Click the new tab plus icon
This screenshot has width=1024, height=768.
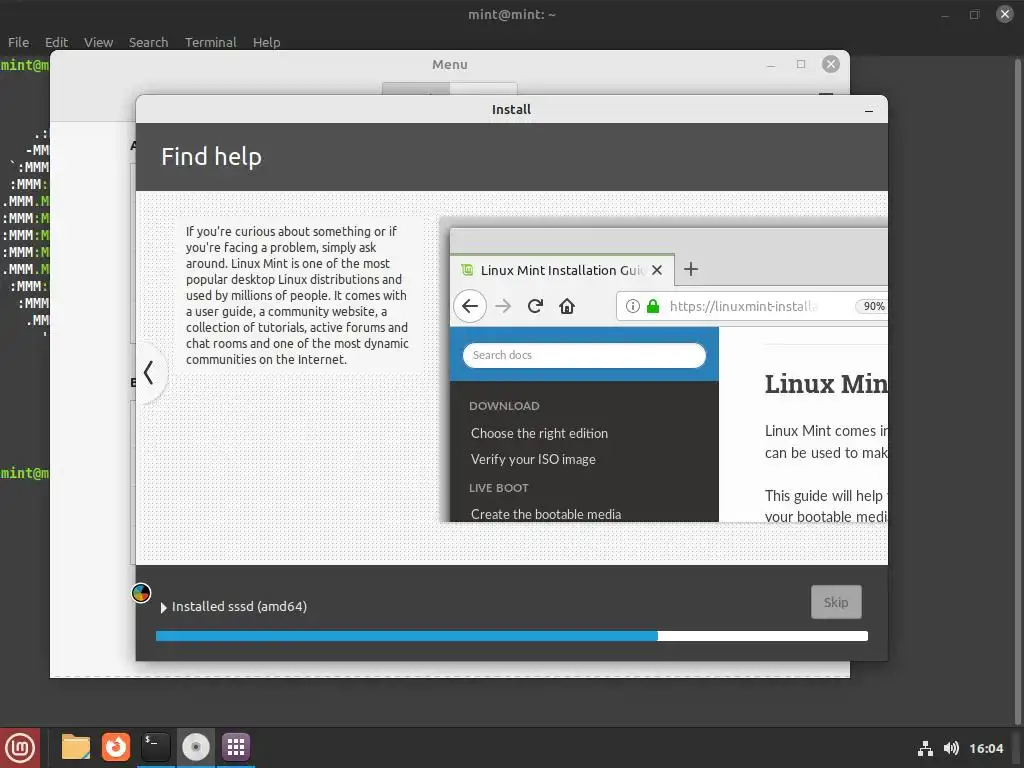[691, 269]
